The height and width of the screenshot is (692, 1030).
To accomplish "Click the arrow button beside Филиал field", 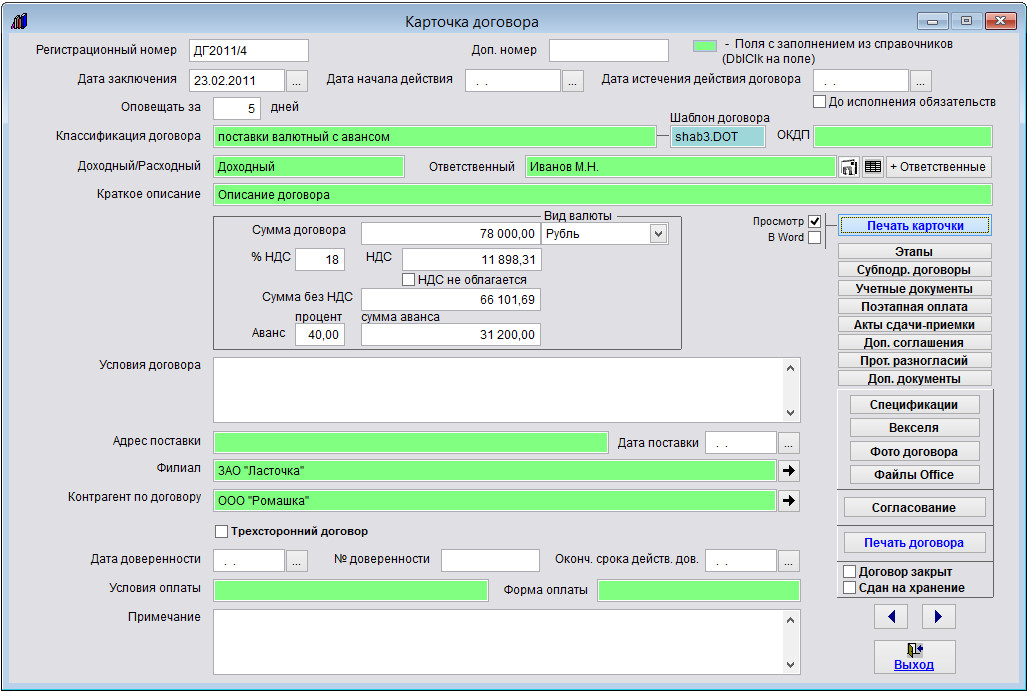I will coord(789,470).
